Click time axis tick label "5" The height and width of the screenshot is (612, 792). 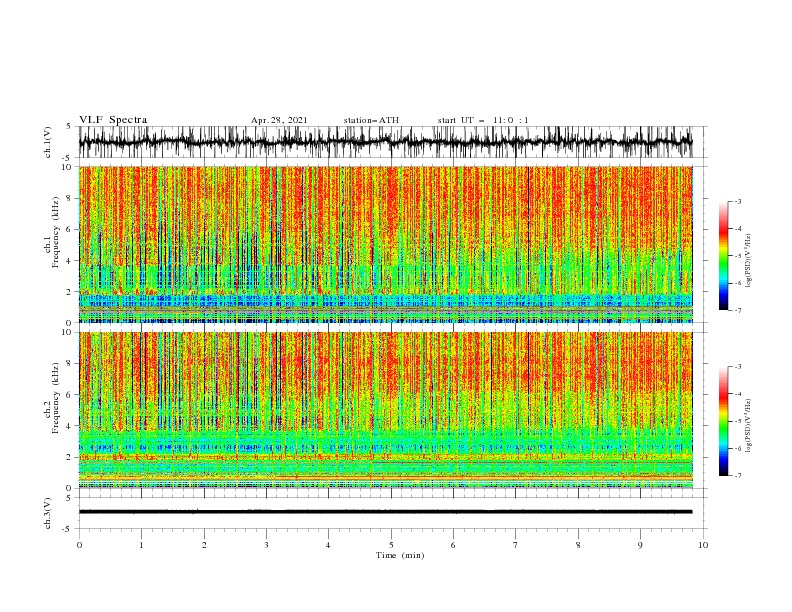391,545
